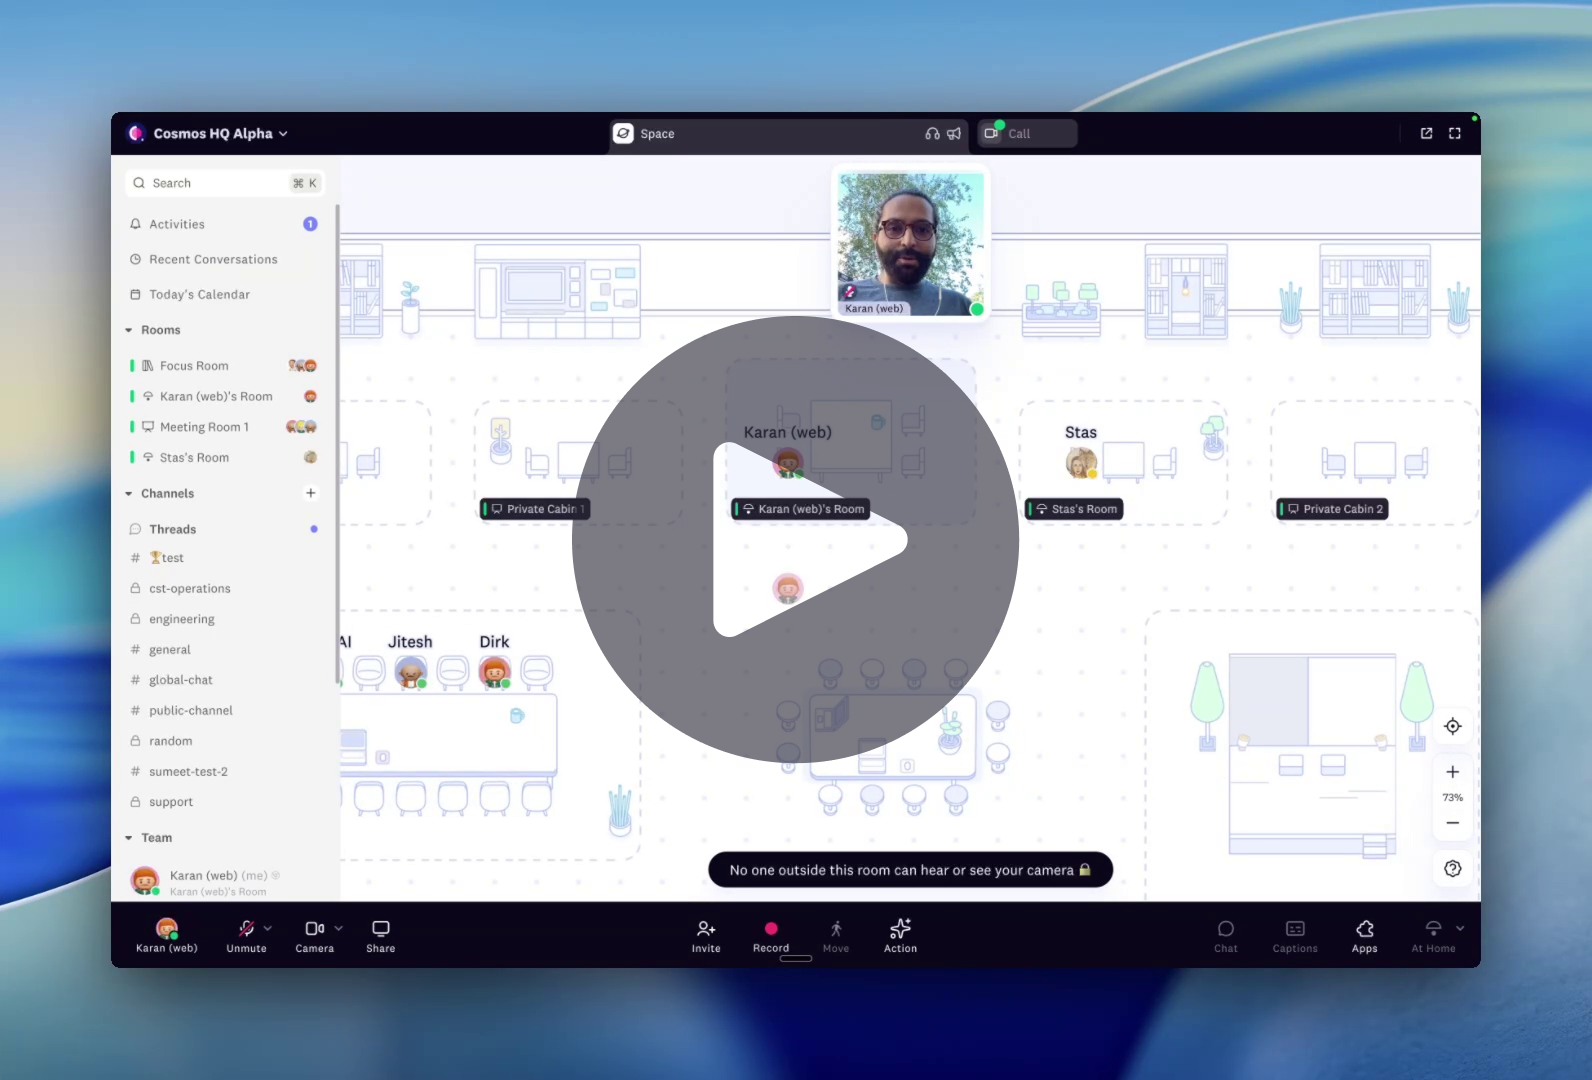Unmute the microphone
Image resolution: width=1592 pixels, height=1080 pixels.
pyautogui.click(x=246, y=936)
